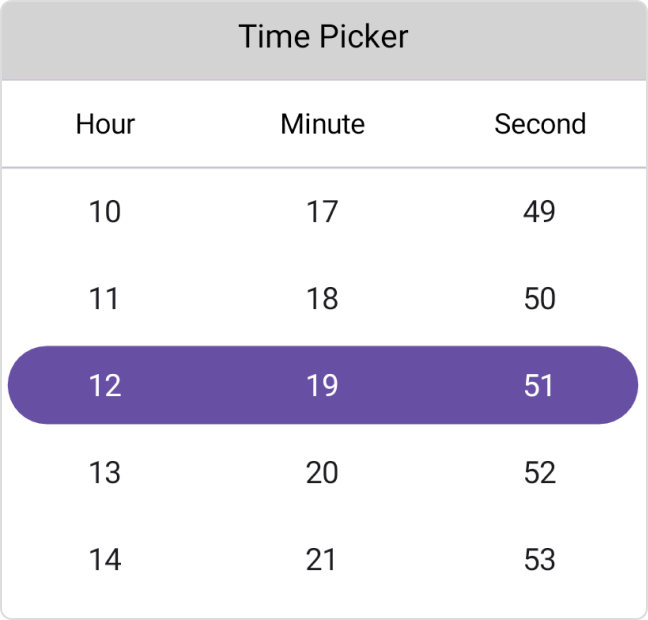
Task: Select minute 18 from the picker
Action: [322, 299]
